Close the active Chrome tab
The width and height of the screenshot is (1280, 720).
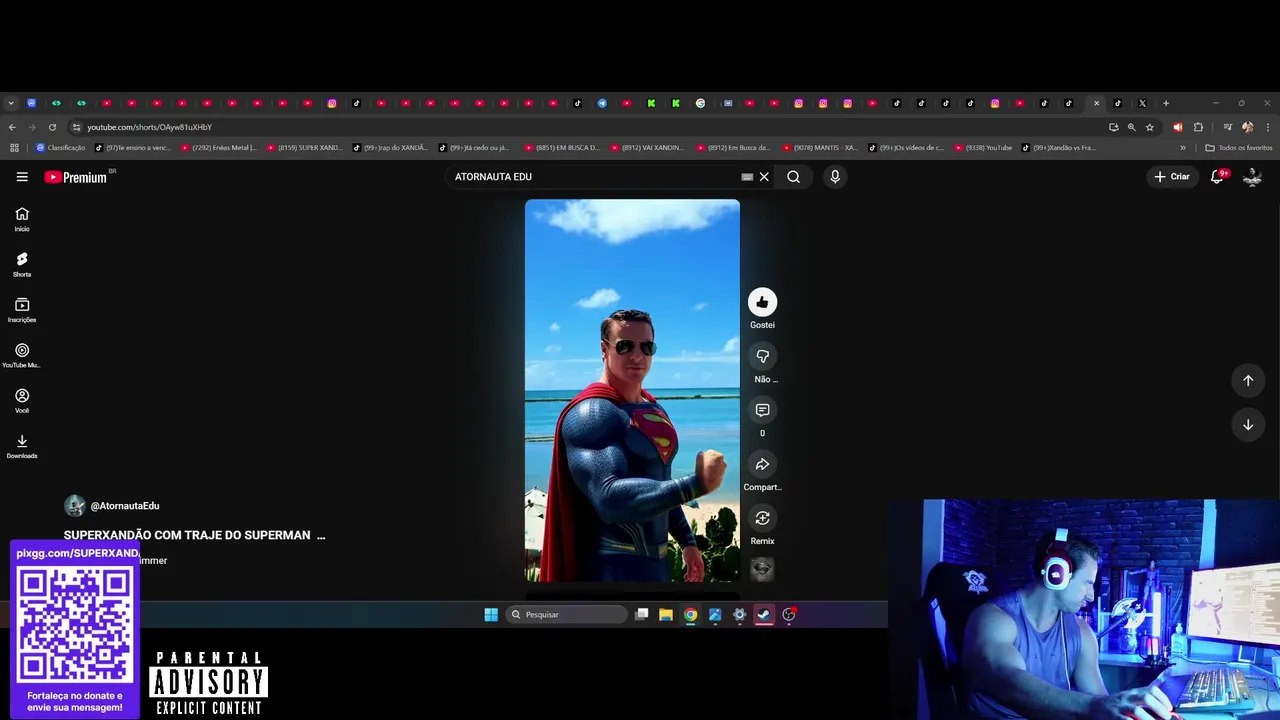pyautogui.click(x=1096, y=103)
